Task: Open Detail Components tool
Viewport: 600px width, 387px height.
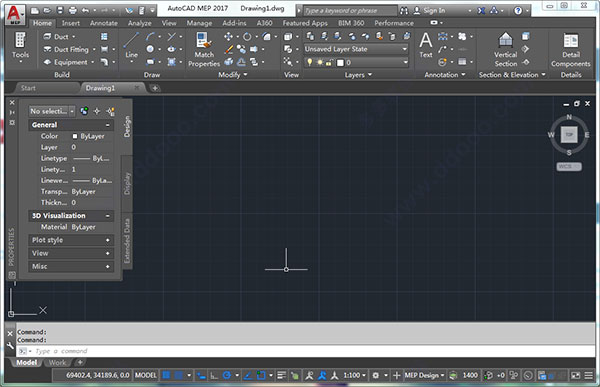Action: [571, 50]
